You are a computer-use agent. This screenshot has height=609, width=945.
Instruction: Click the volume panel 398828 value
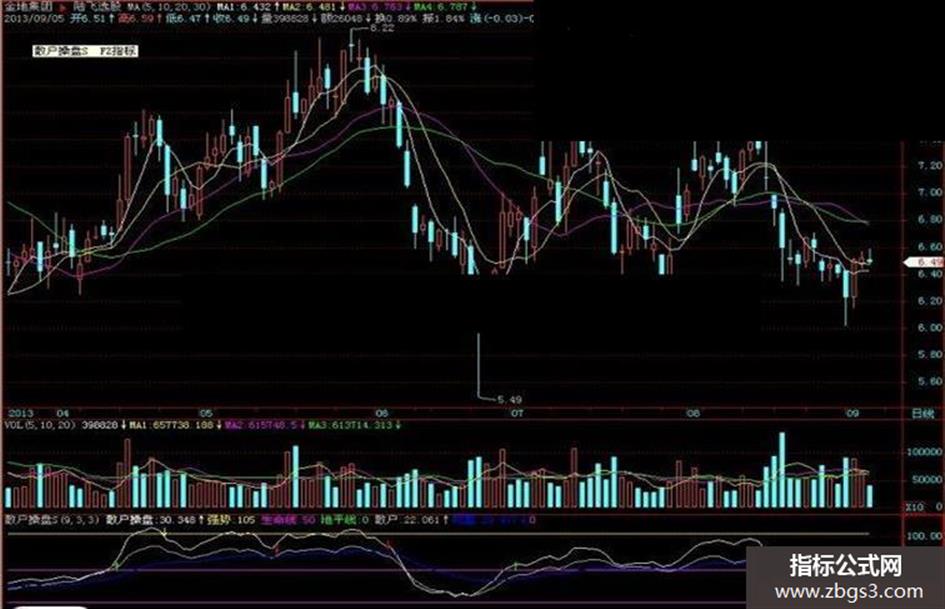click(99, 425)
